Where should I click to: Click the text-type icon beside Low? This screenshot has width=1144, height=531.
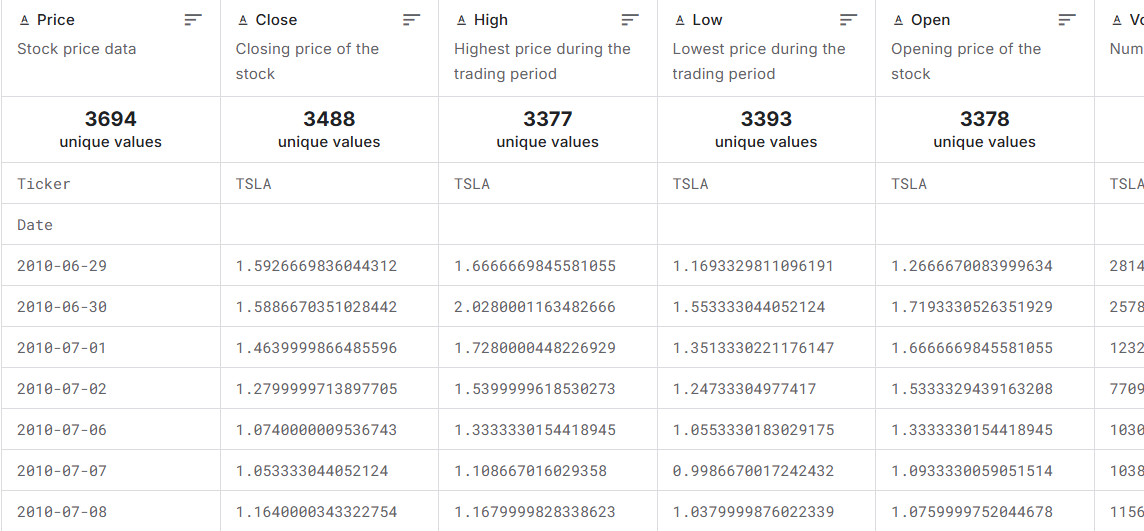(680, 20)
